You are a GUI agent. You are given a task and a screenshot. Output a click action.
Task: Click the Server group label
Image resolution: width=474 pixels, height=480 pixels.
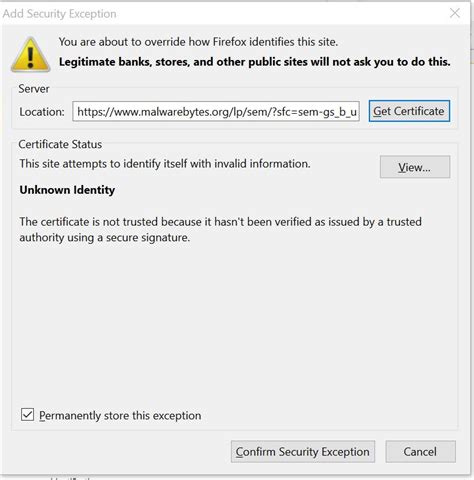34,89
